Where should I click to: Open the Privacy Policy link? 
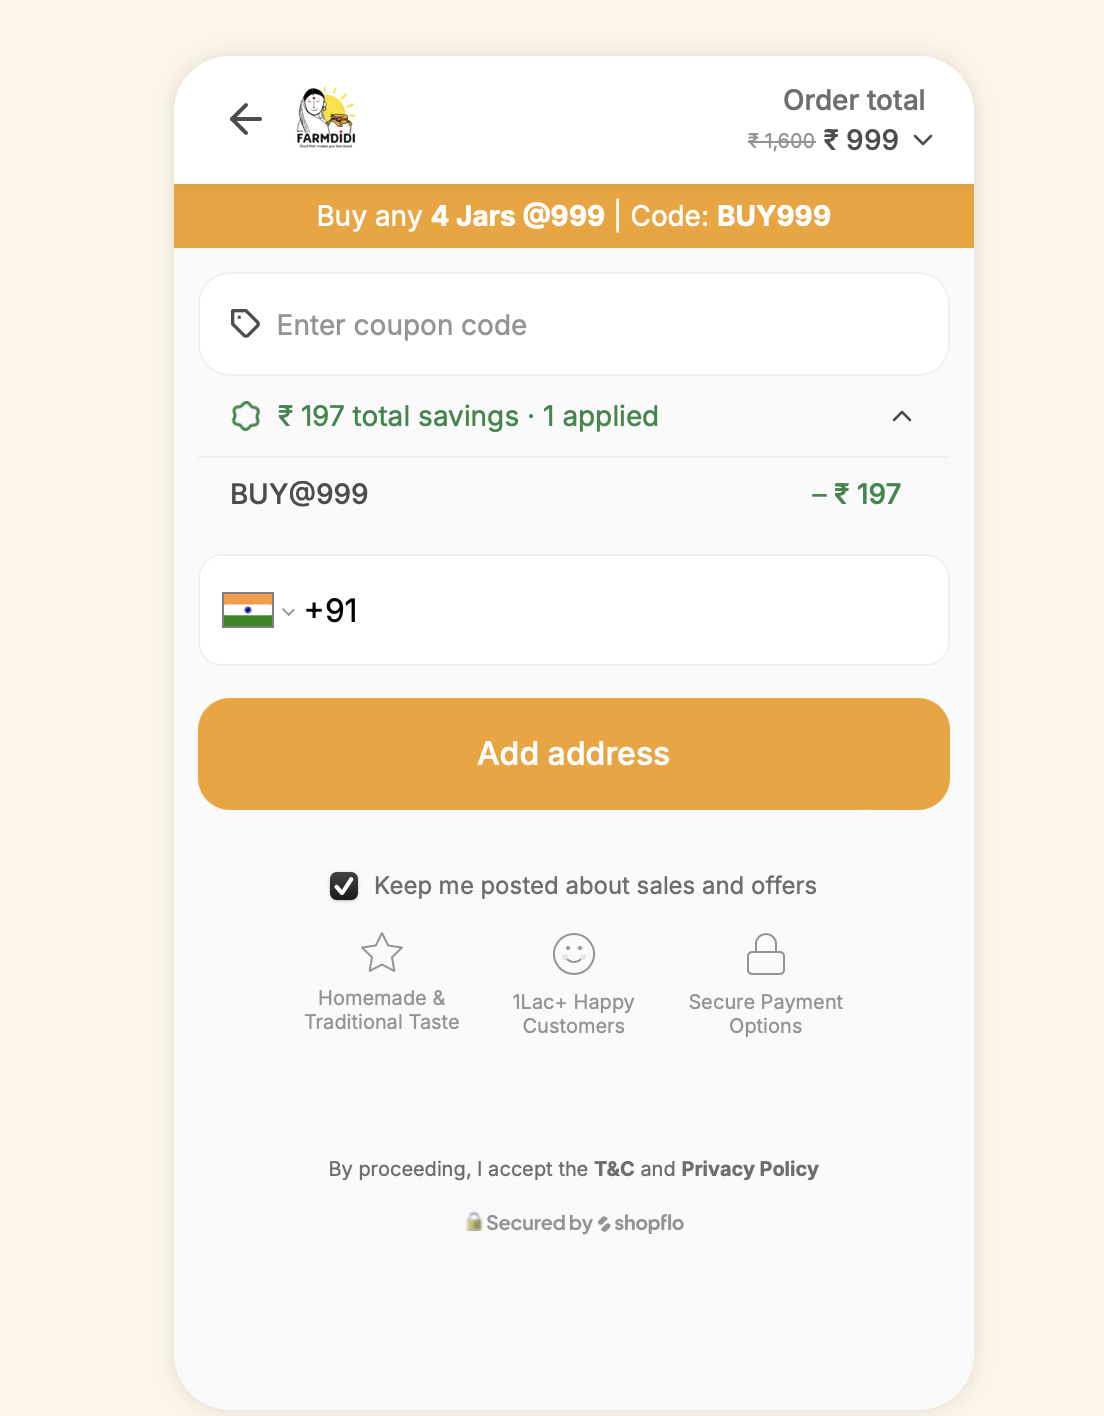(x=750, y=1169)
